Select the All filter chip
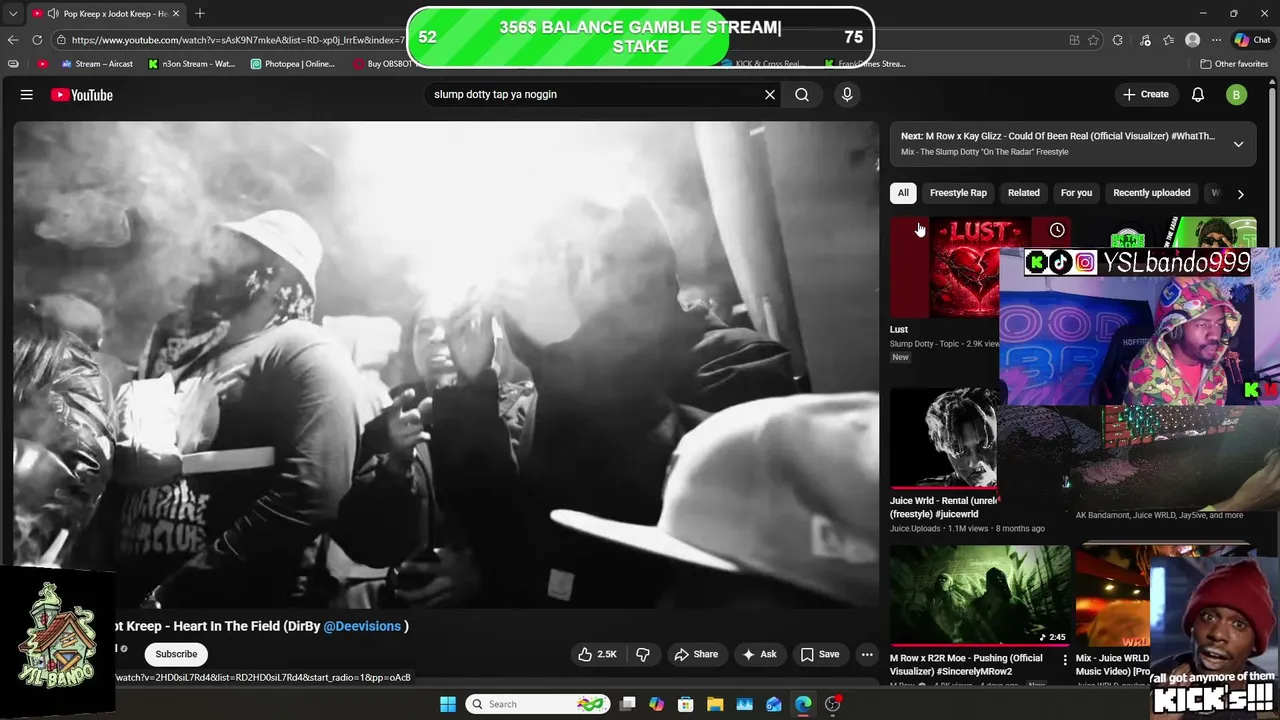This screenshot has width=1280, height=720. pos(903,193)
